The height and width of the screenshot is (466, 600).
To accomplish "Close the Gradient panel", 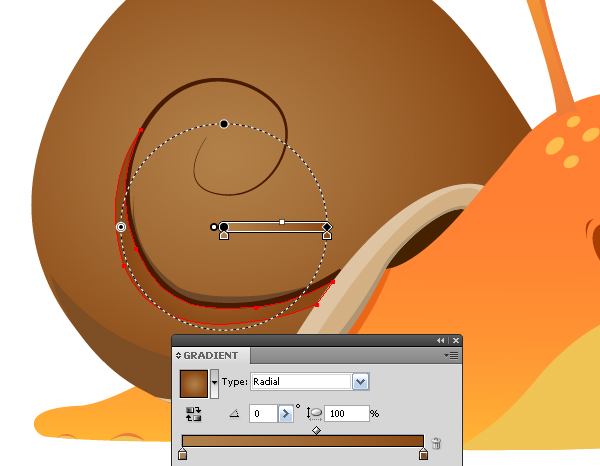I will (456, 341).
